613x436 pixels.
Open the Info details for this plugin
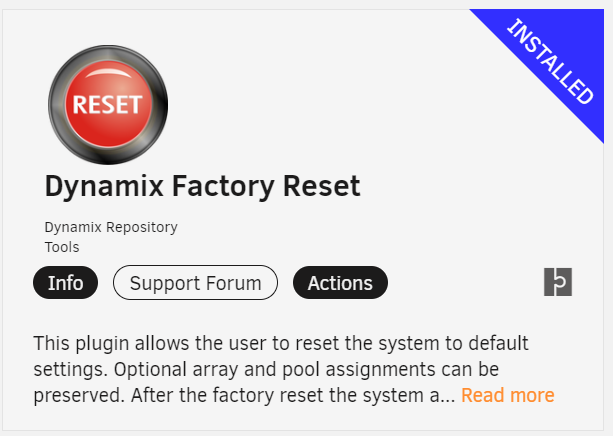coord(65,283)
